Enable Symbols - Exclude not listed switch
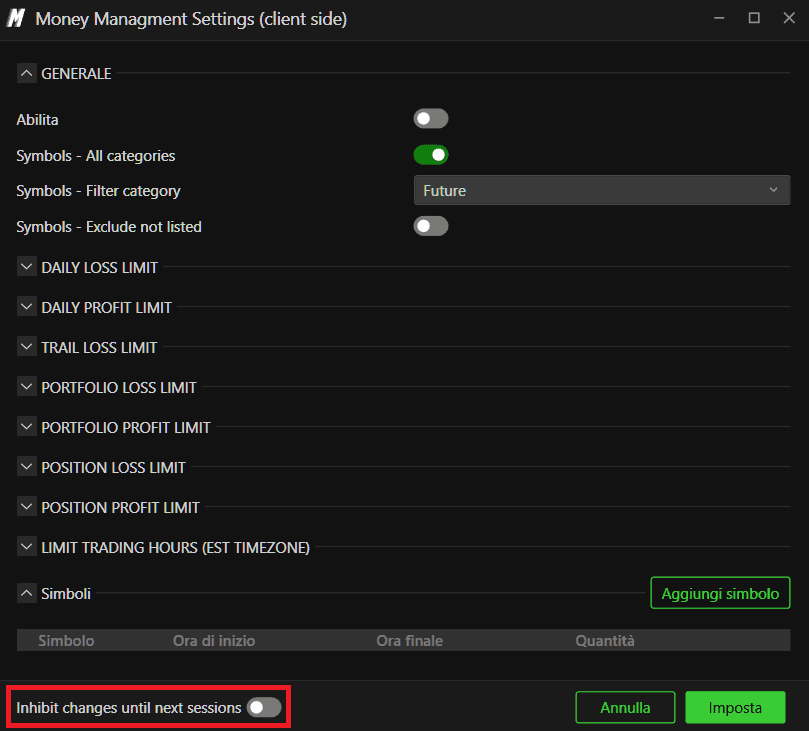Image resolution: width=809 pixels, height=731 pixels. pyautogui.click(x=431, y=226)
